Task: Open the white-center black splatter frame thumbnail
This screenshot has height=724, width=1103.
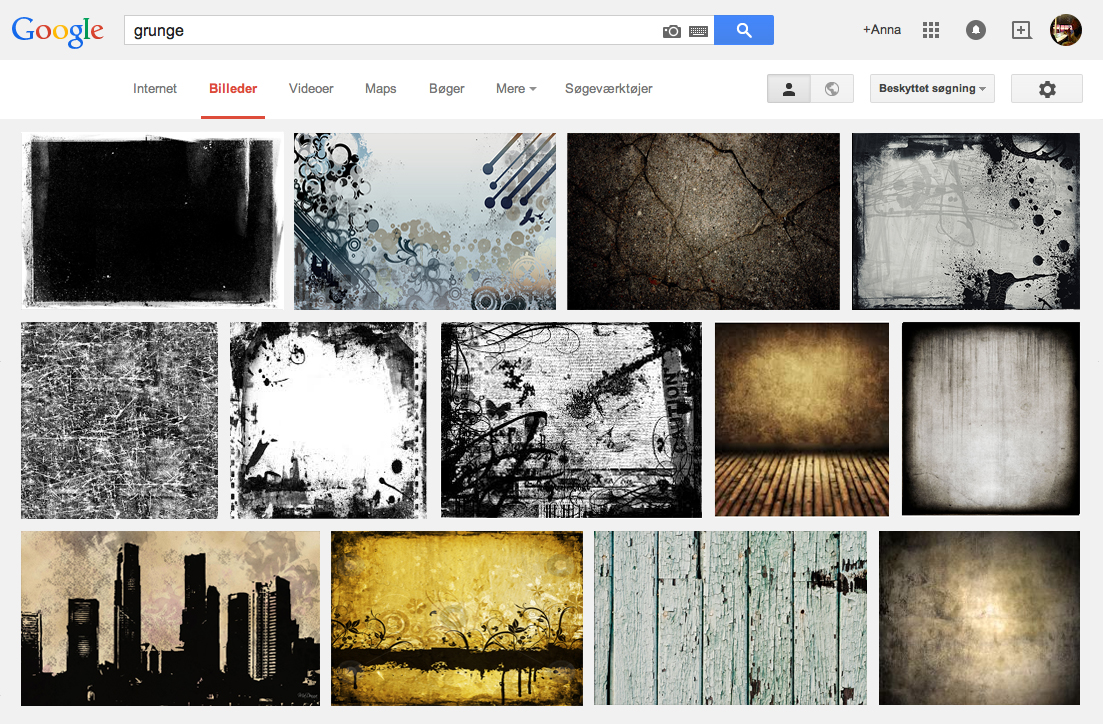Action: point(328,420)
